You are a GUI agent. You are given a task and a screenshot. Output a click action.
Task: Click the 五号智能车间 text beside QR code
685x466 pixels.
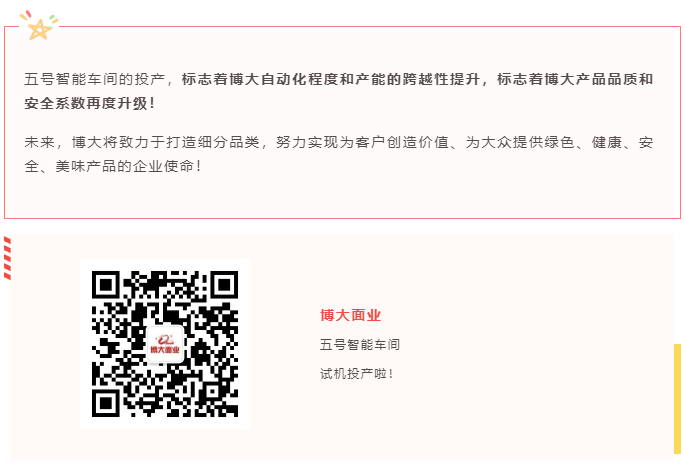pos(360,345)
